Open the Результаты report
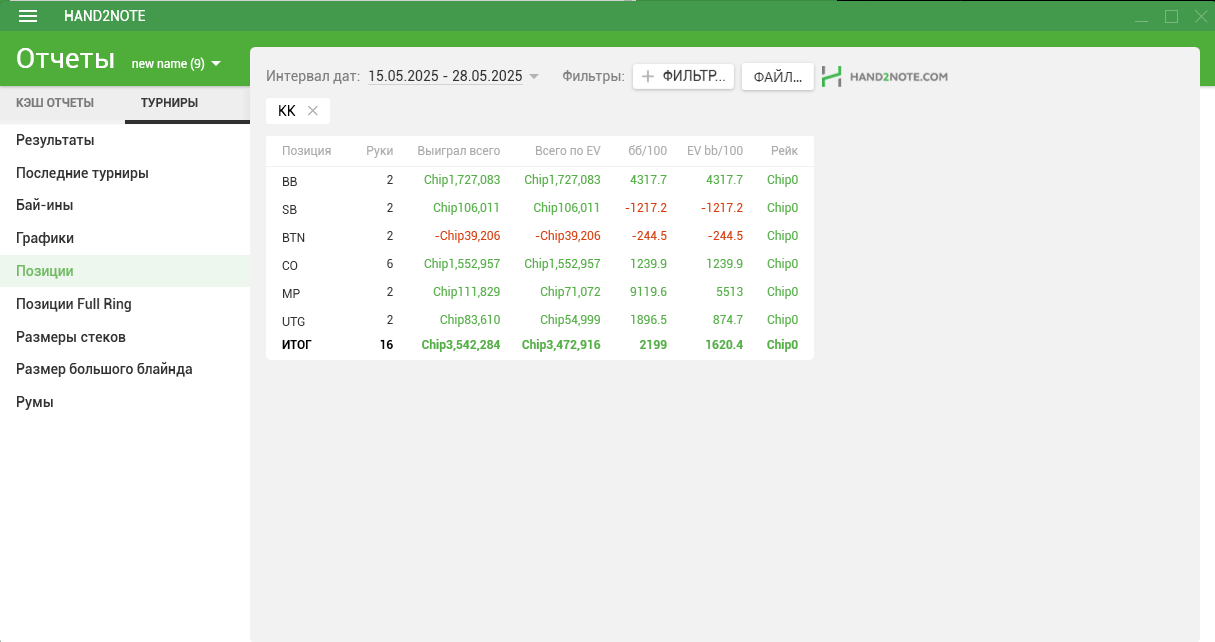The height and width of the screenshot is (642, 1215). (x=55, y=140)
